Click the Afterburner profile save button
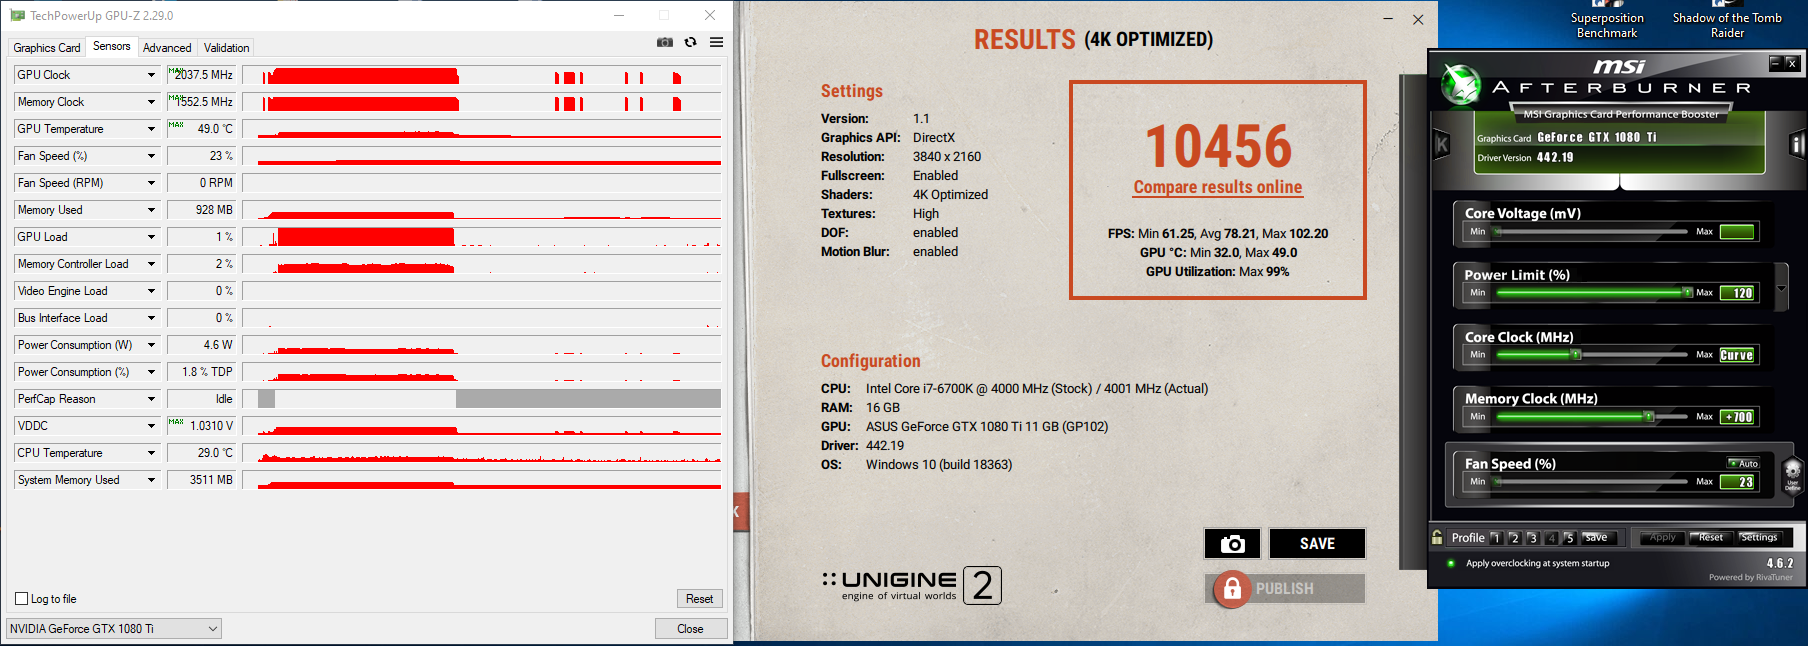Viewport: 1808px width, 646px height. [x=1598, y=538]
